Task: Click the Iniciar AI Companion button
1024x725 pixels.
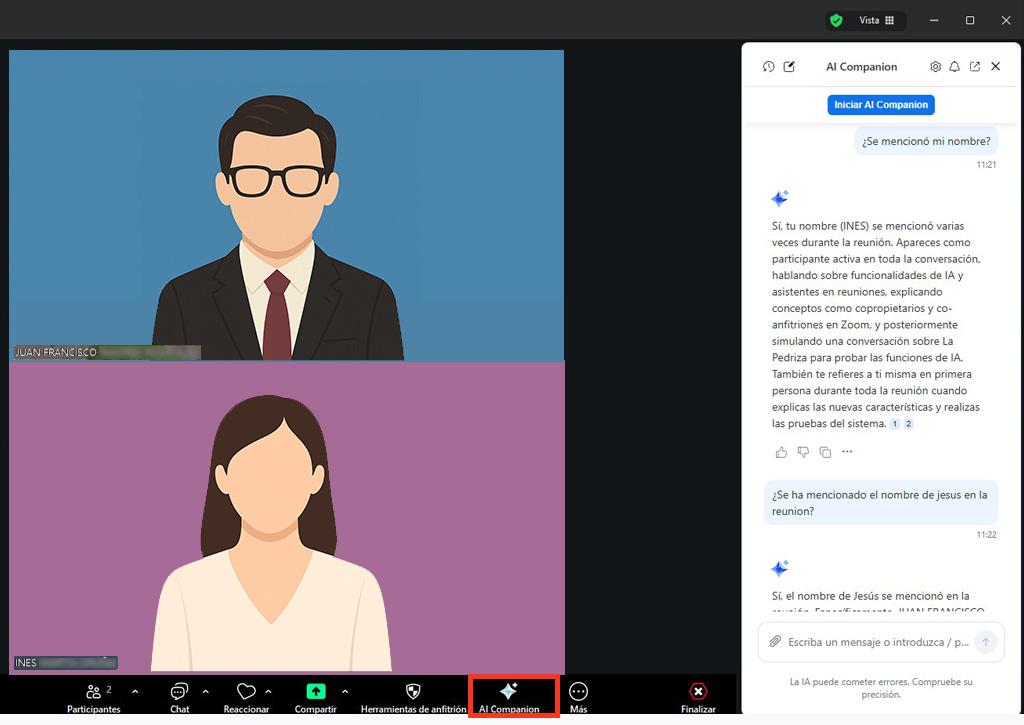Action: [881, 105]
